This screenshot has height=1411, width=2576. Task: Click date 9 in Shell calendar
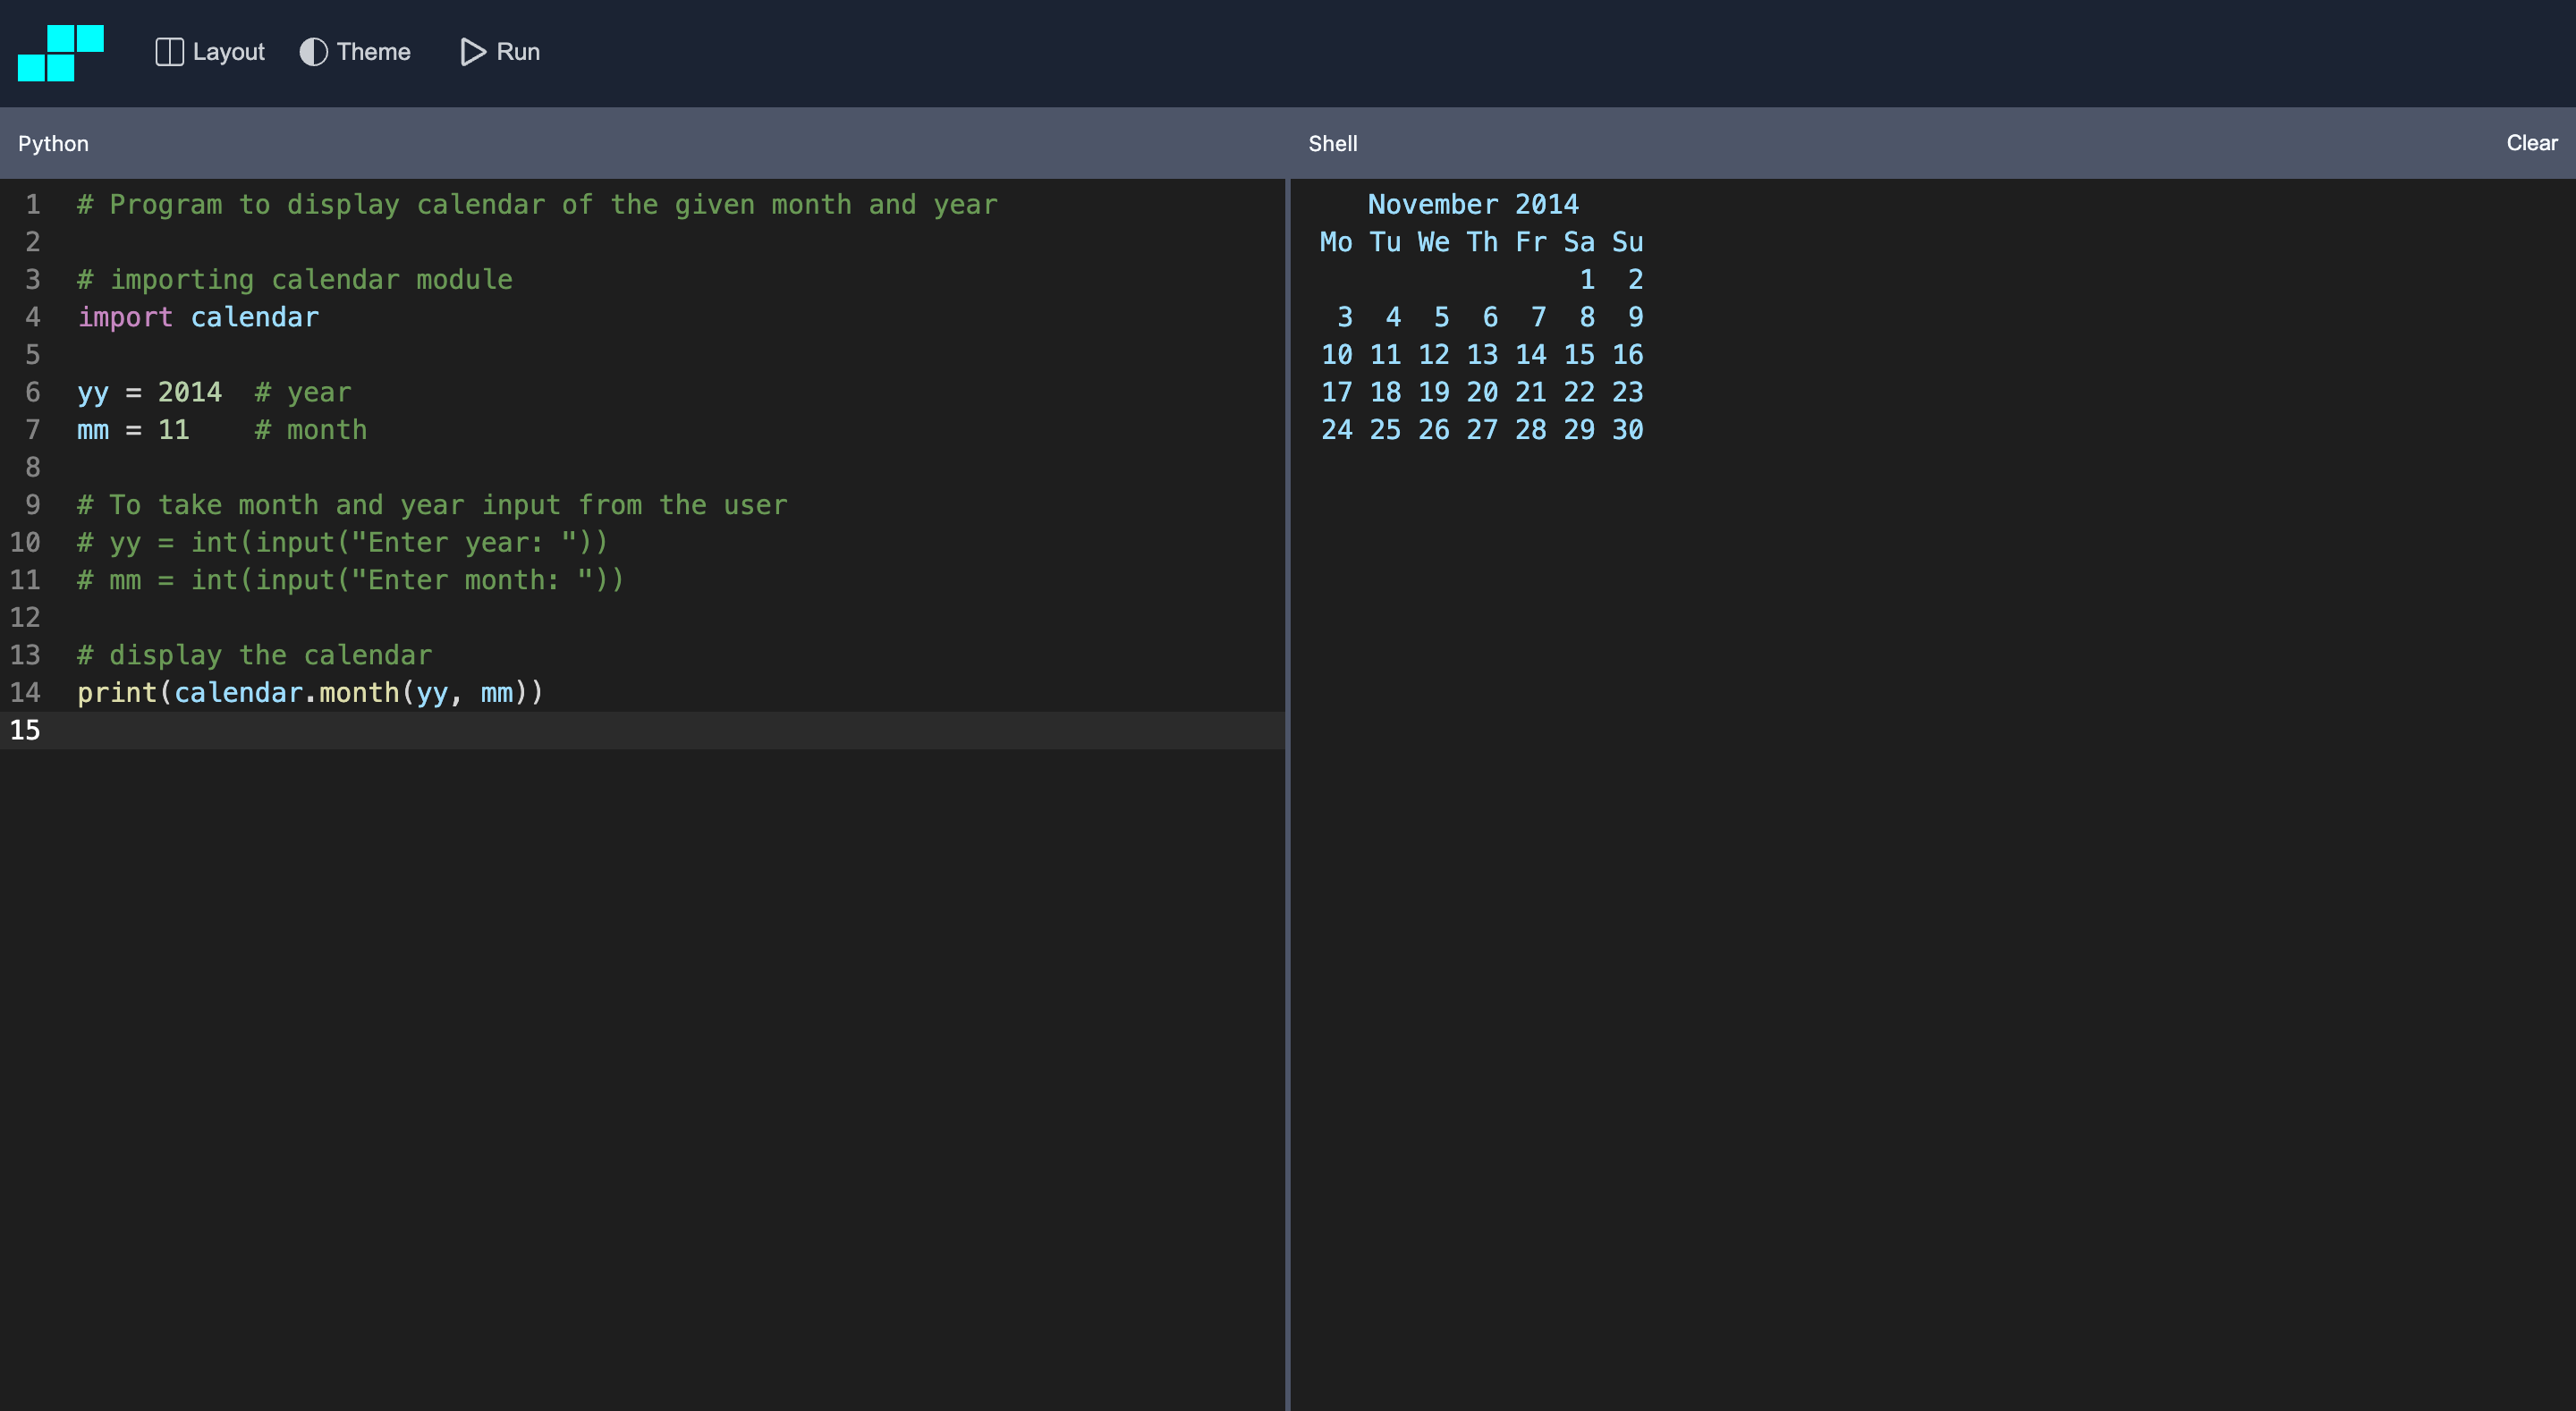(1635, 317)
